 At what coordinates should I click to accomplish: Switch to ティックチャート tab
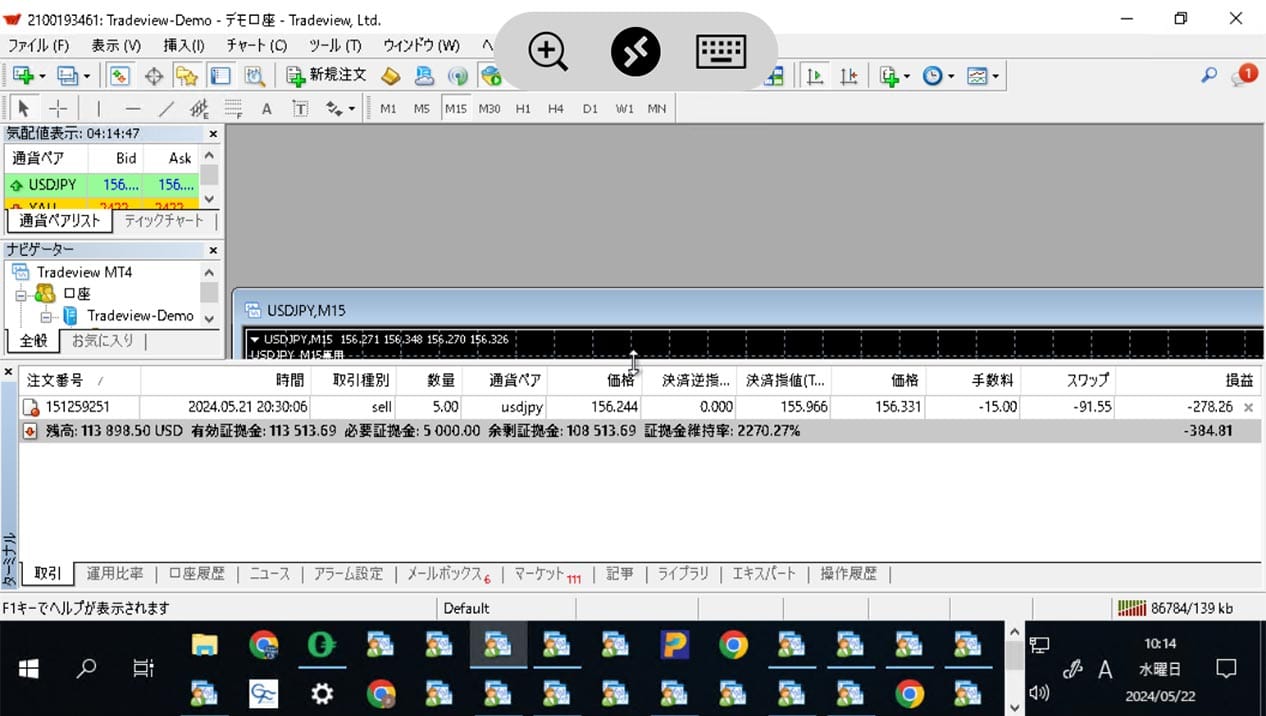[163, 221]
